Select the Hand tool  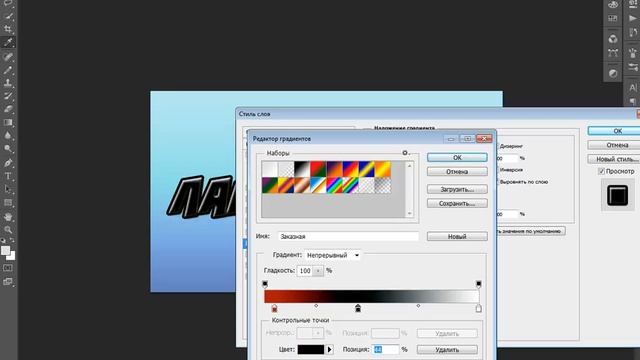coord(8,217)
